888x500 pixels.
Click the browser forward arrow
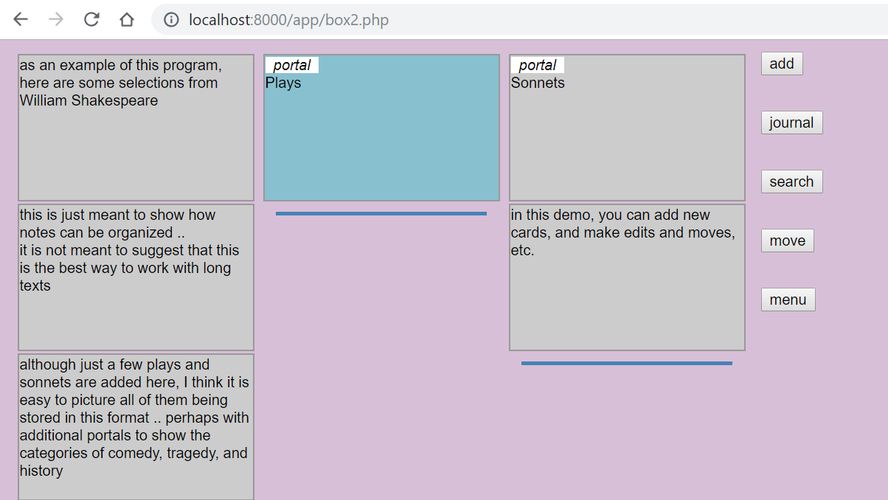pos(56,20)
